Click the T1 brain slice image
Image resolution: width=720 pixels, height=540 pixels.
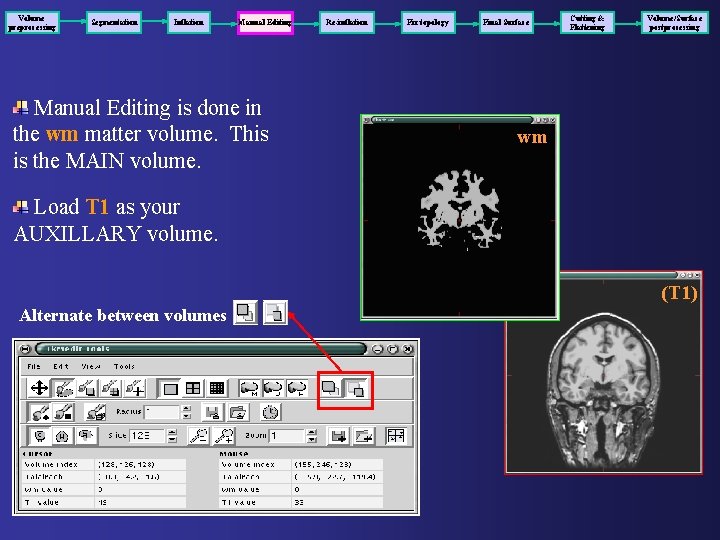(603, 374)
